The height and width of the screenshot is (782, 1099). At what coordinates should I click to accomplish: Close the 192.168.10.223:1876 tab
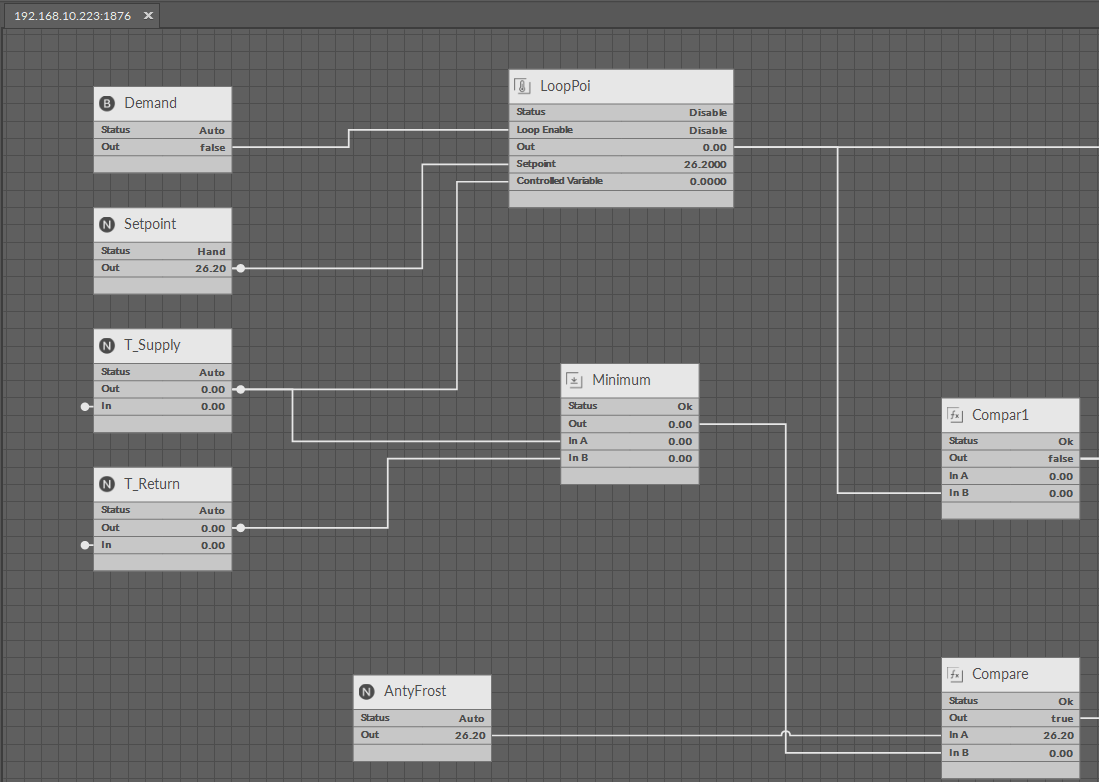click(x=148, y=16)
